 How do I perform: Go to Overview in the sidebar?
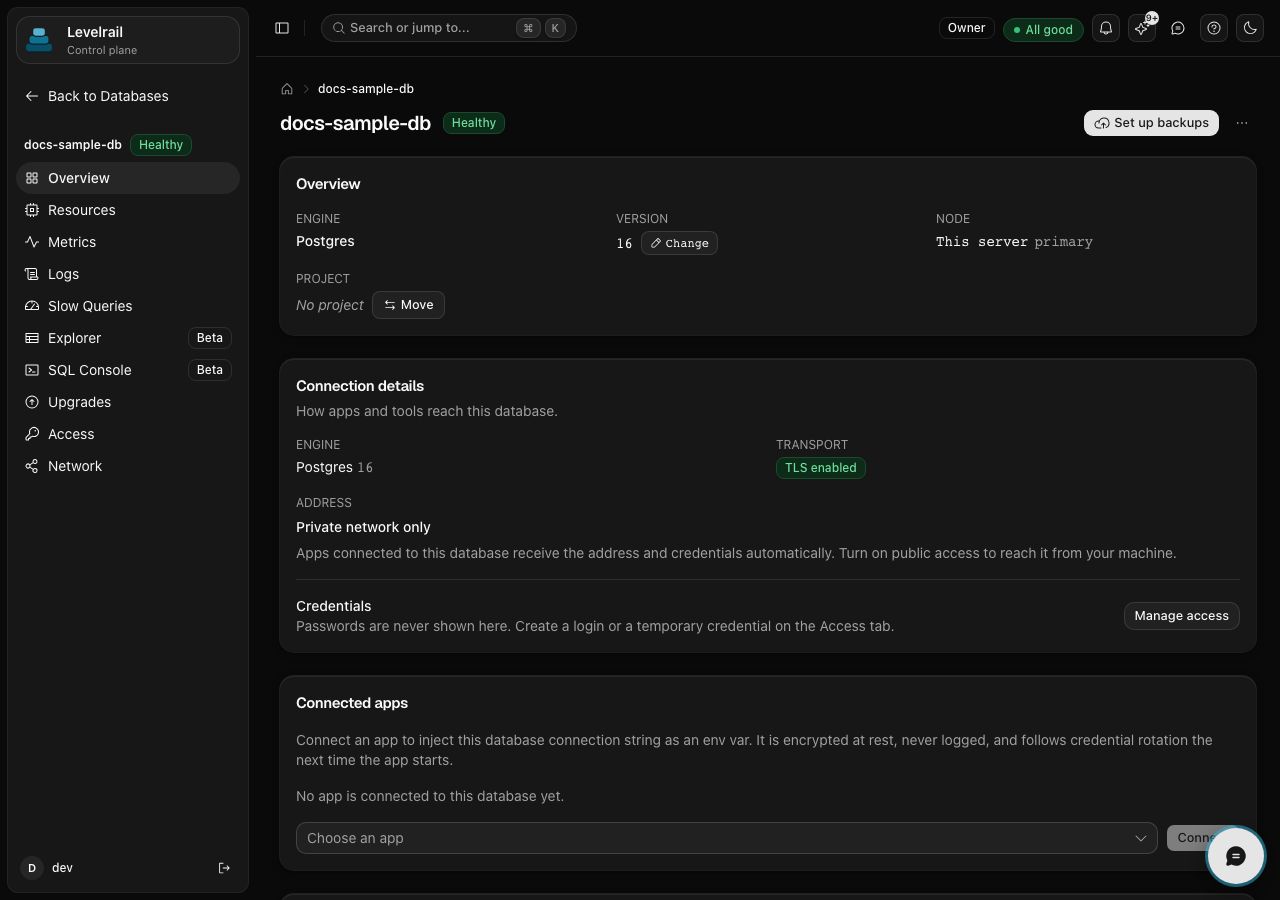pyautogui.click(x=128, y=178)
